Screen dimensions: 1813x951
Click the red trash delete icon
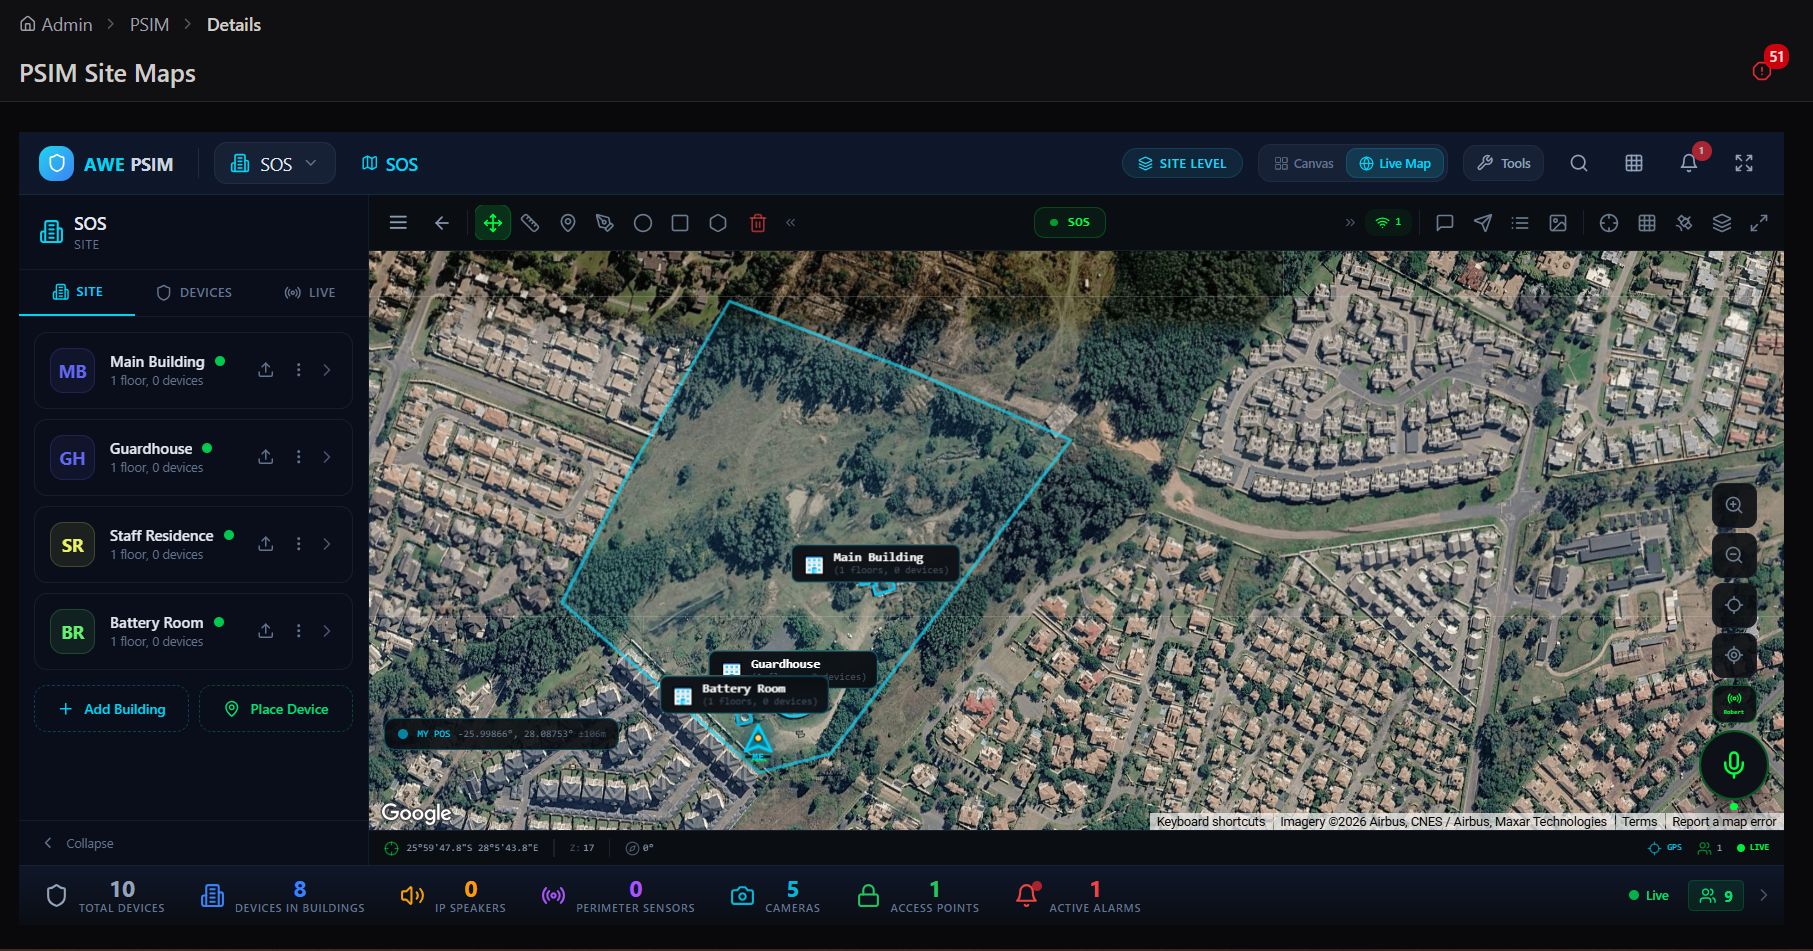tap(758, 223)
